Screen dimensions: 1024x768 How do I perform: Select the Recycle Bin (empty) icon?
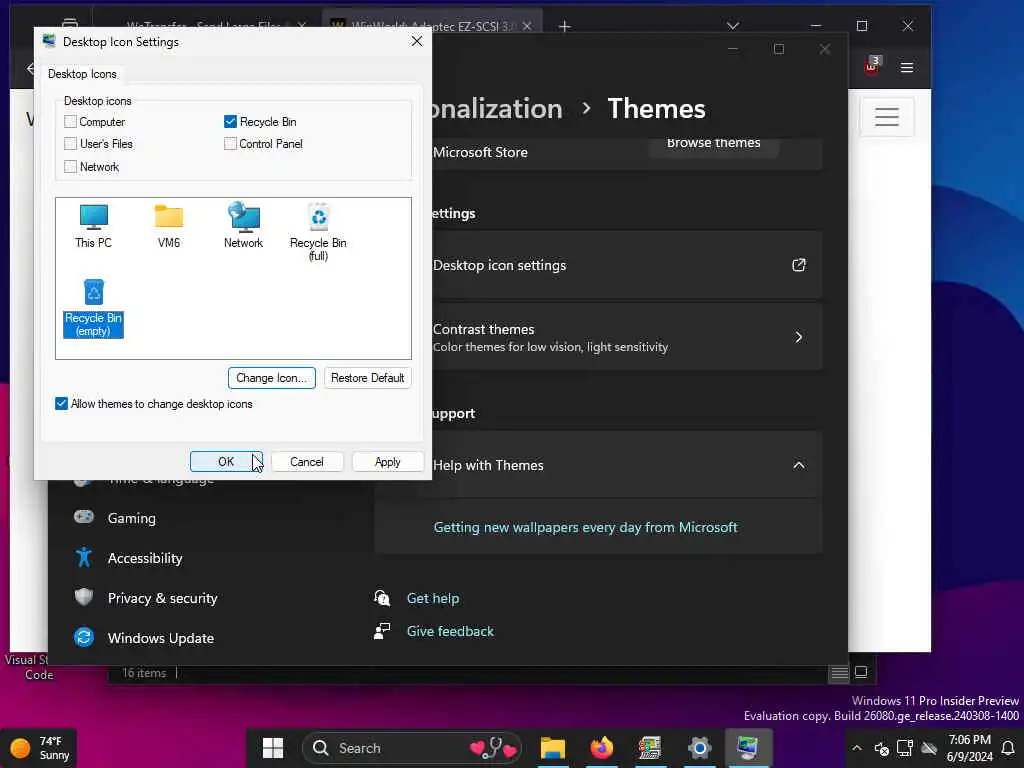click(93, 308)
